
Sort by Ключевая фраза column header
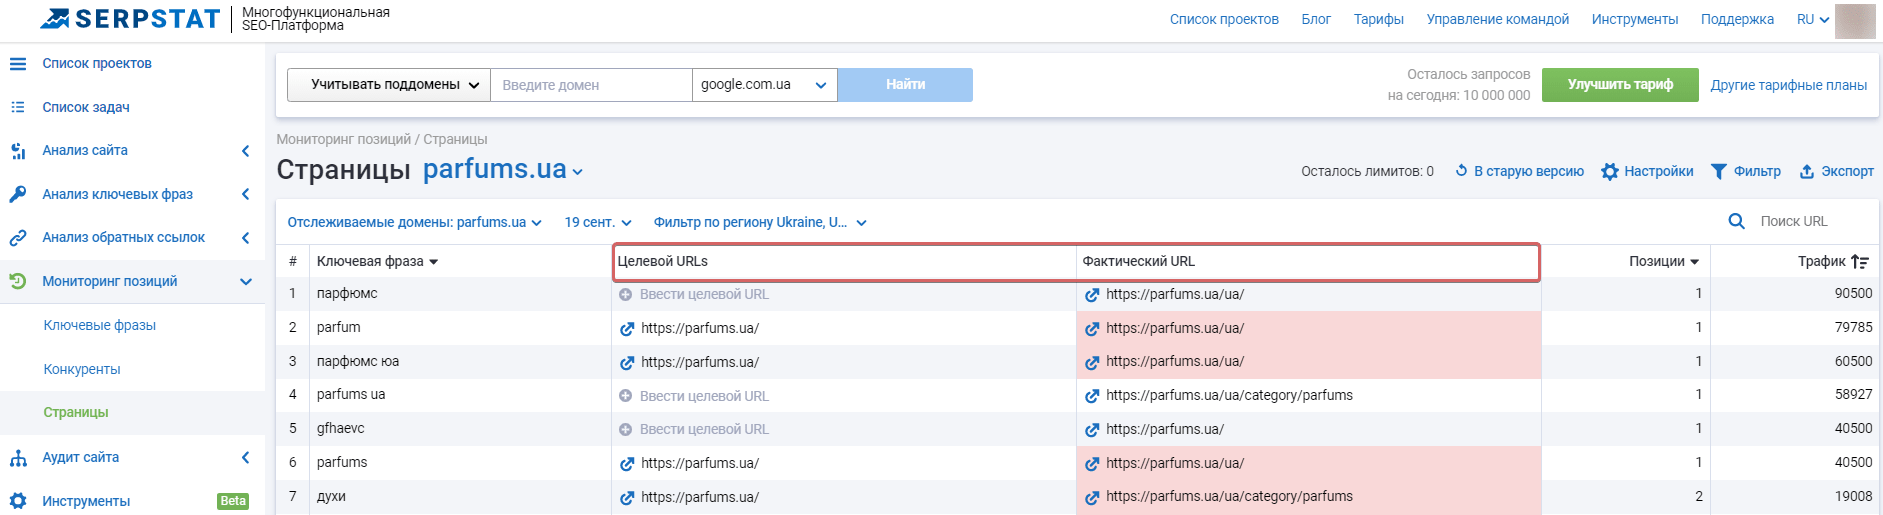(377, 261)
